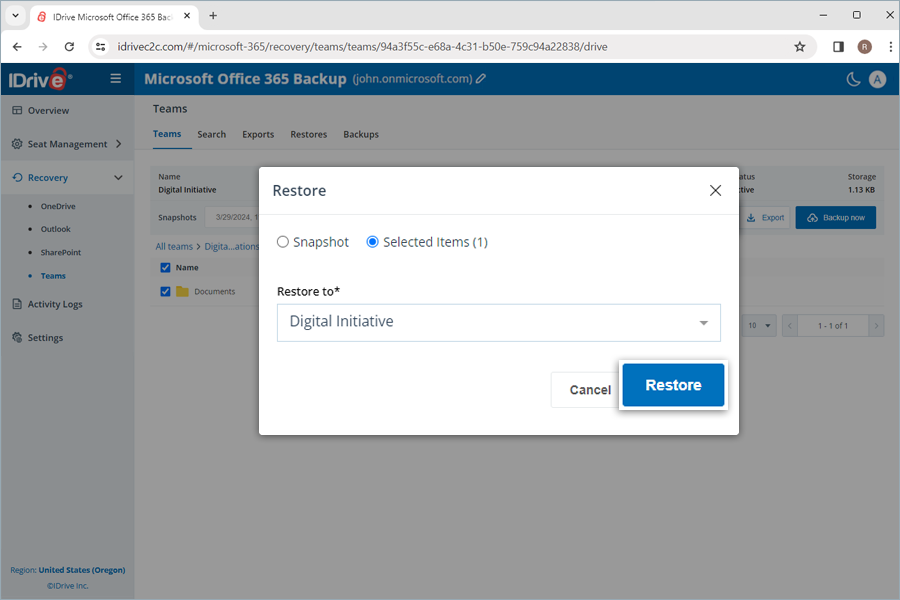Close the Restore dialog with X
Screen dimensions: 900x600
coord(715,191)
